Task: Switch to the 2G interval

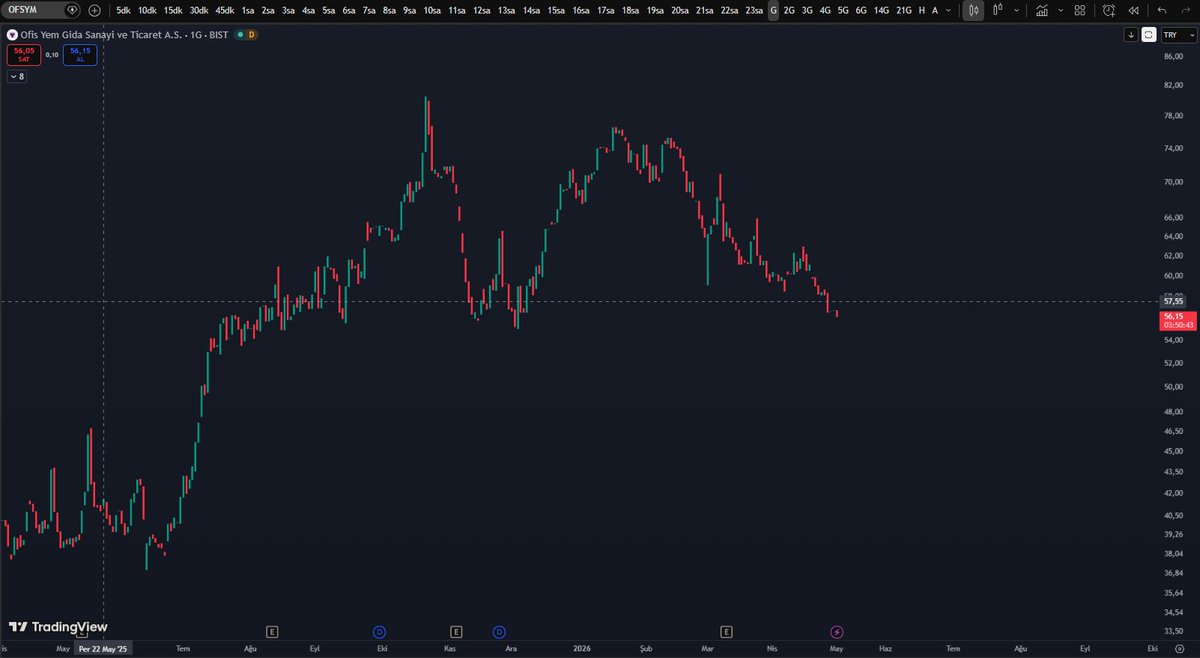Action: tap(790, 10)
